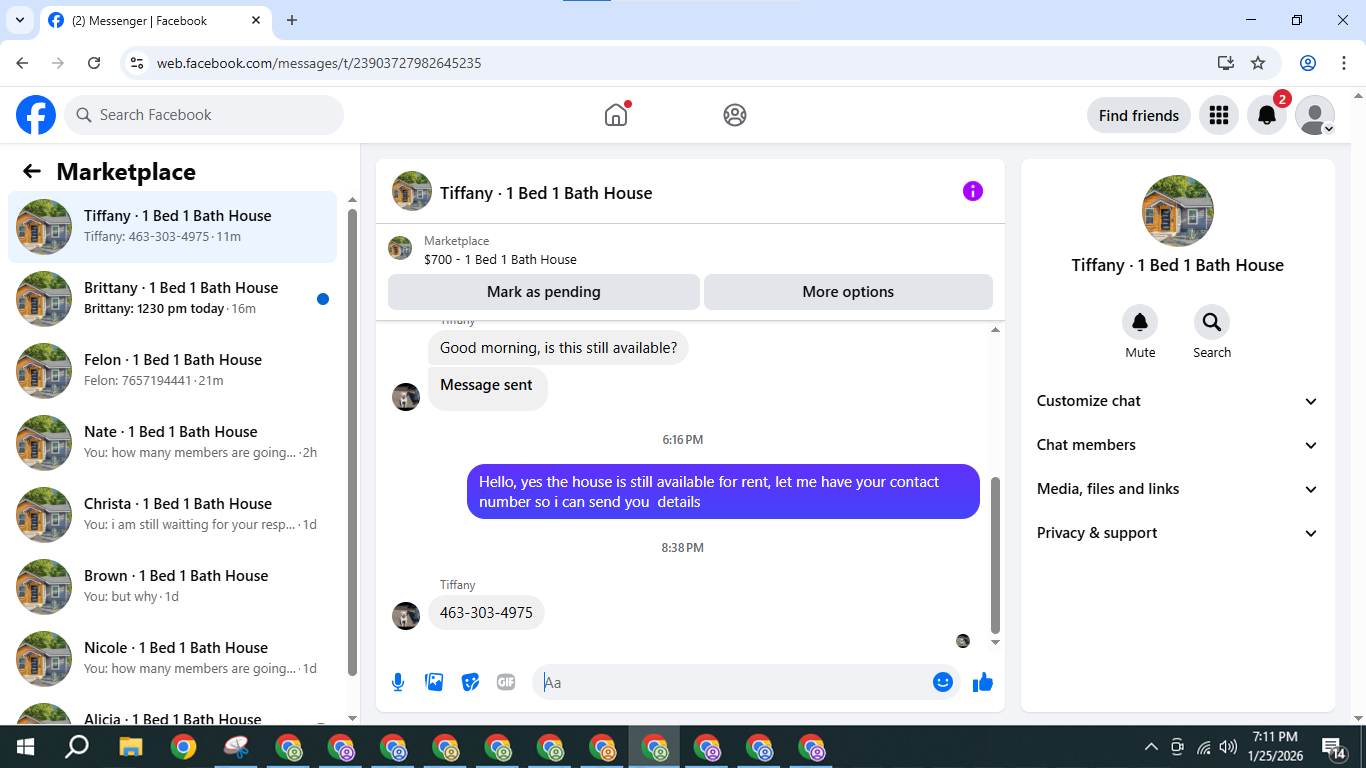Choose a sticker with the sticker icon
Screen dimensions: 1366x768
tap(470, 682)
